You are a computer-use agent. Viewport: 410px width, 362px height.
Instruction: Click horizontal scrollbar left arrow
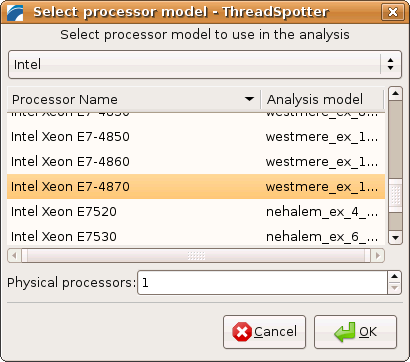14,256
